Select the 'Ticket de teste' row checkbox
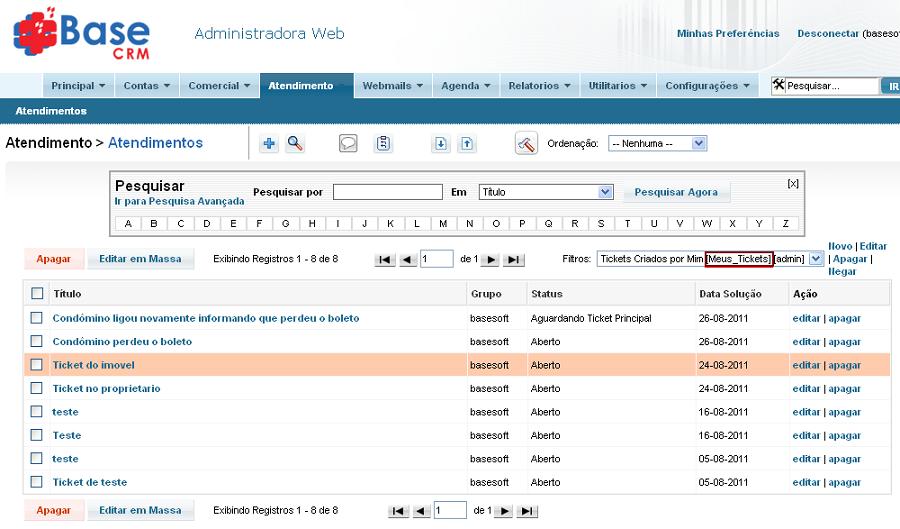The height and width of the screenshot is (529, 900). 37,482
